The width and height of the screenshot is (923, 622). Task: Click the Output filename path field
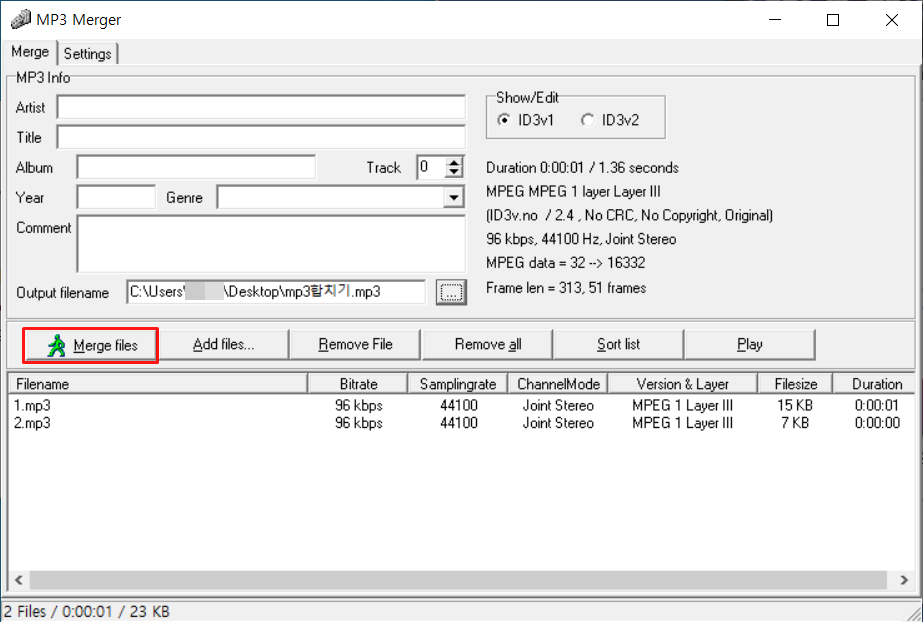coord(276,292)
